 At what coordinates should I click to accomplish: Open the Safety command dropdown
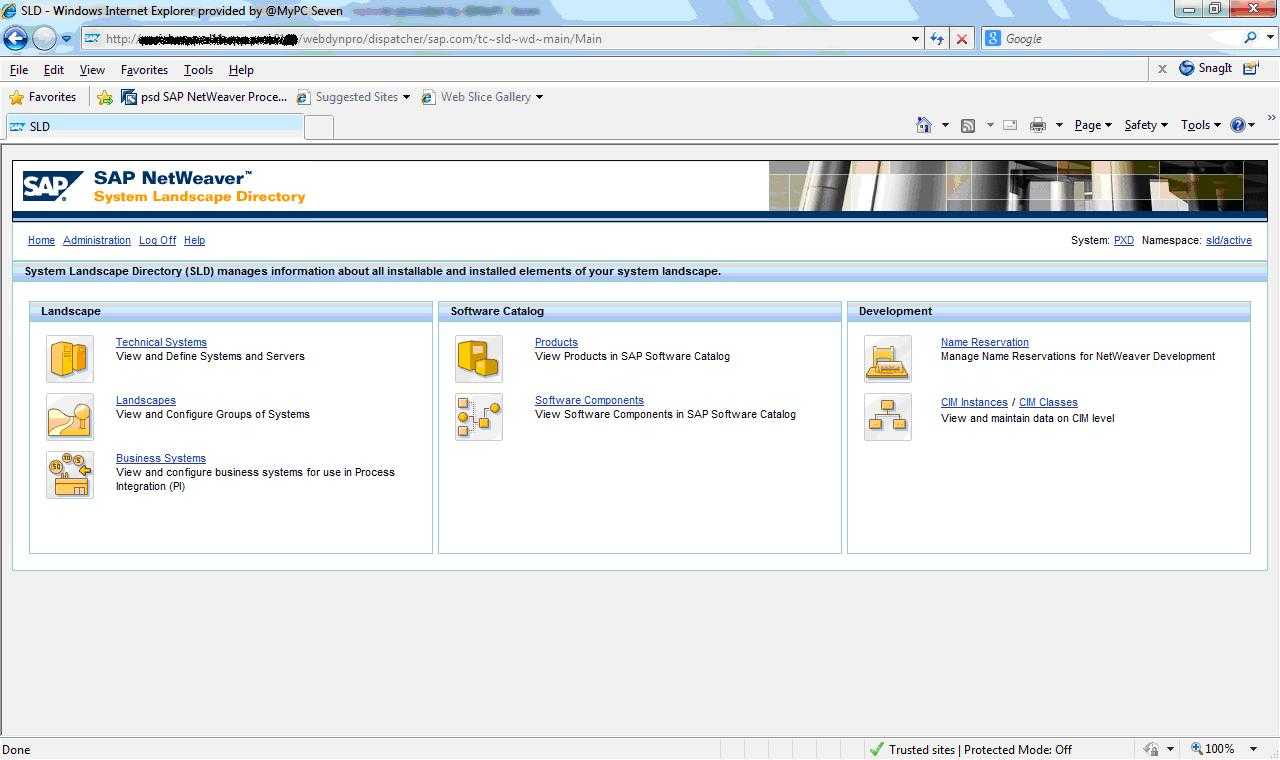pyautogui.click(x=1146, y=125)
